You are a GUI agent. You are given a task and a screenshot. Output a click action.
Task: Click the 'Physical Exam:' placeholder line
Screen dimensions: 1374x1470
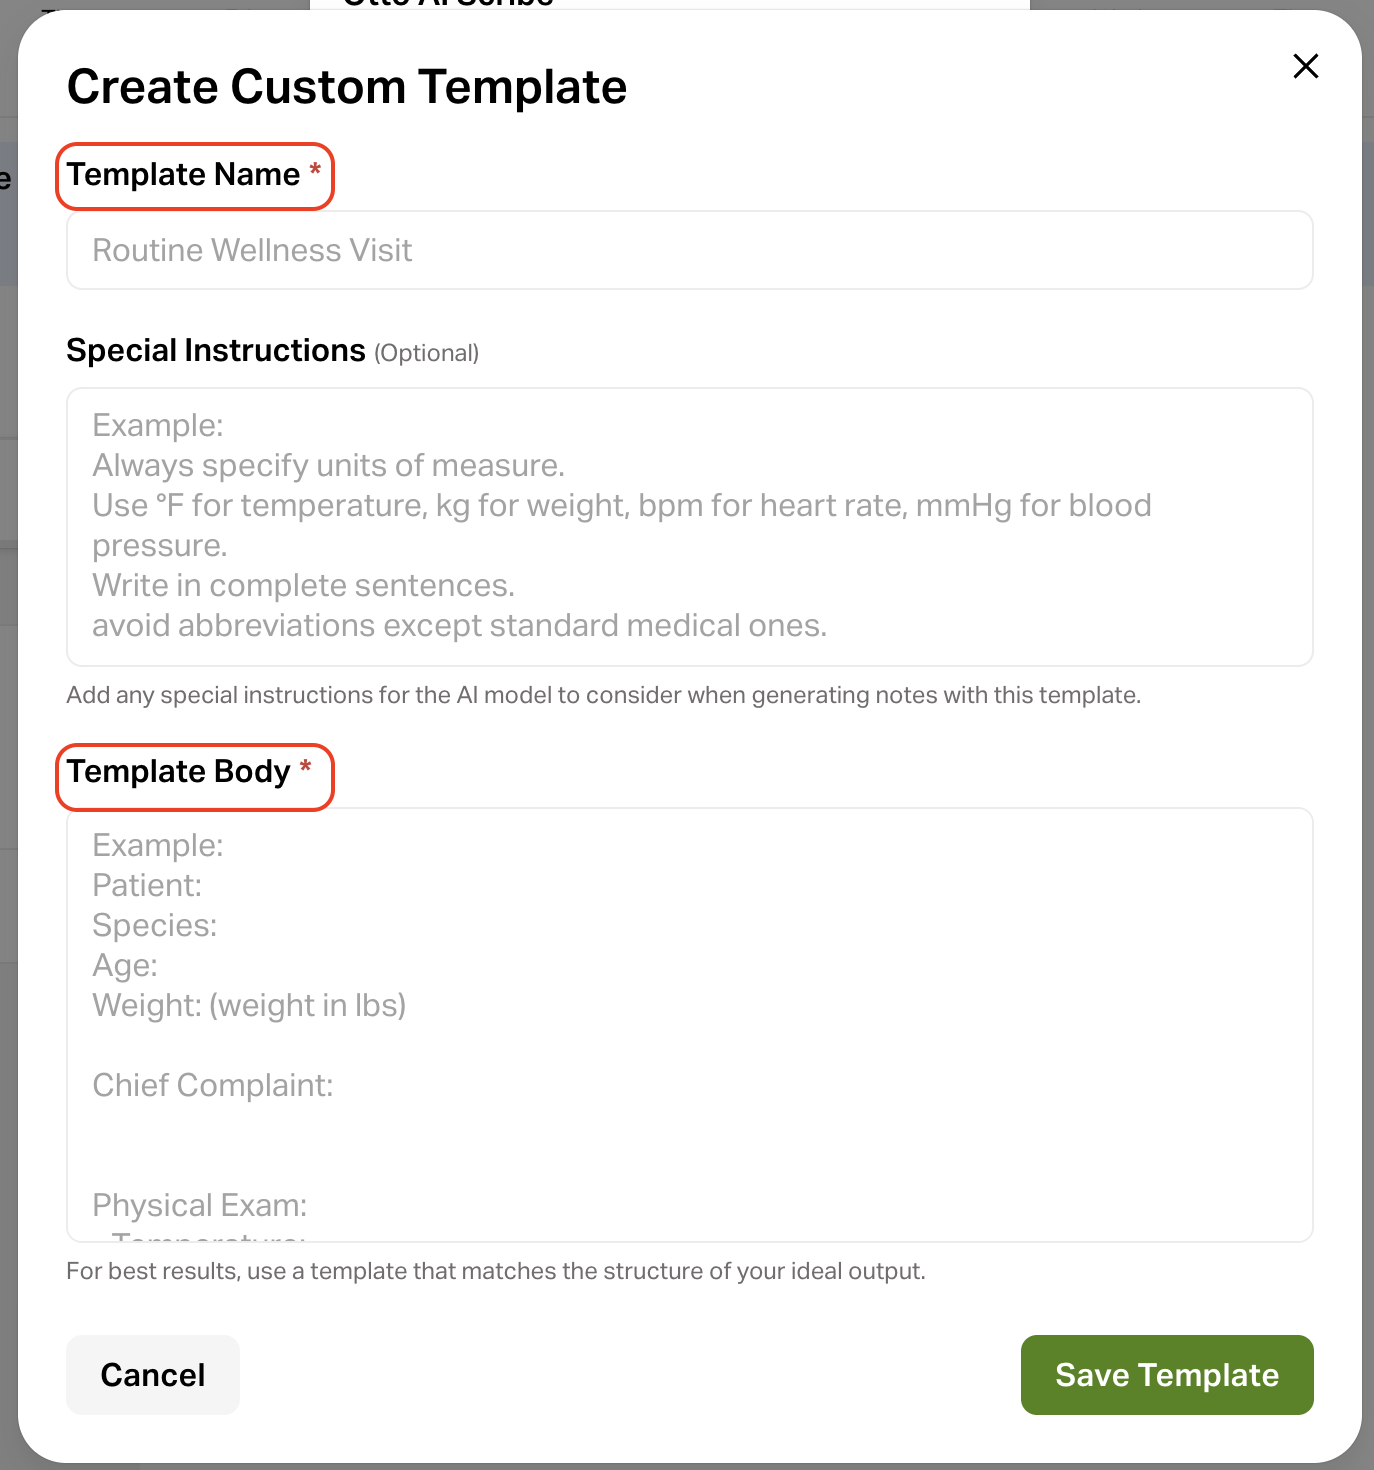click(200, 1205)
